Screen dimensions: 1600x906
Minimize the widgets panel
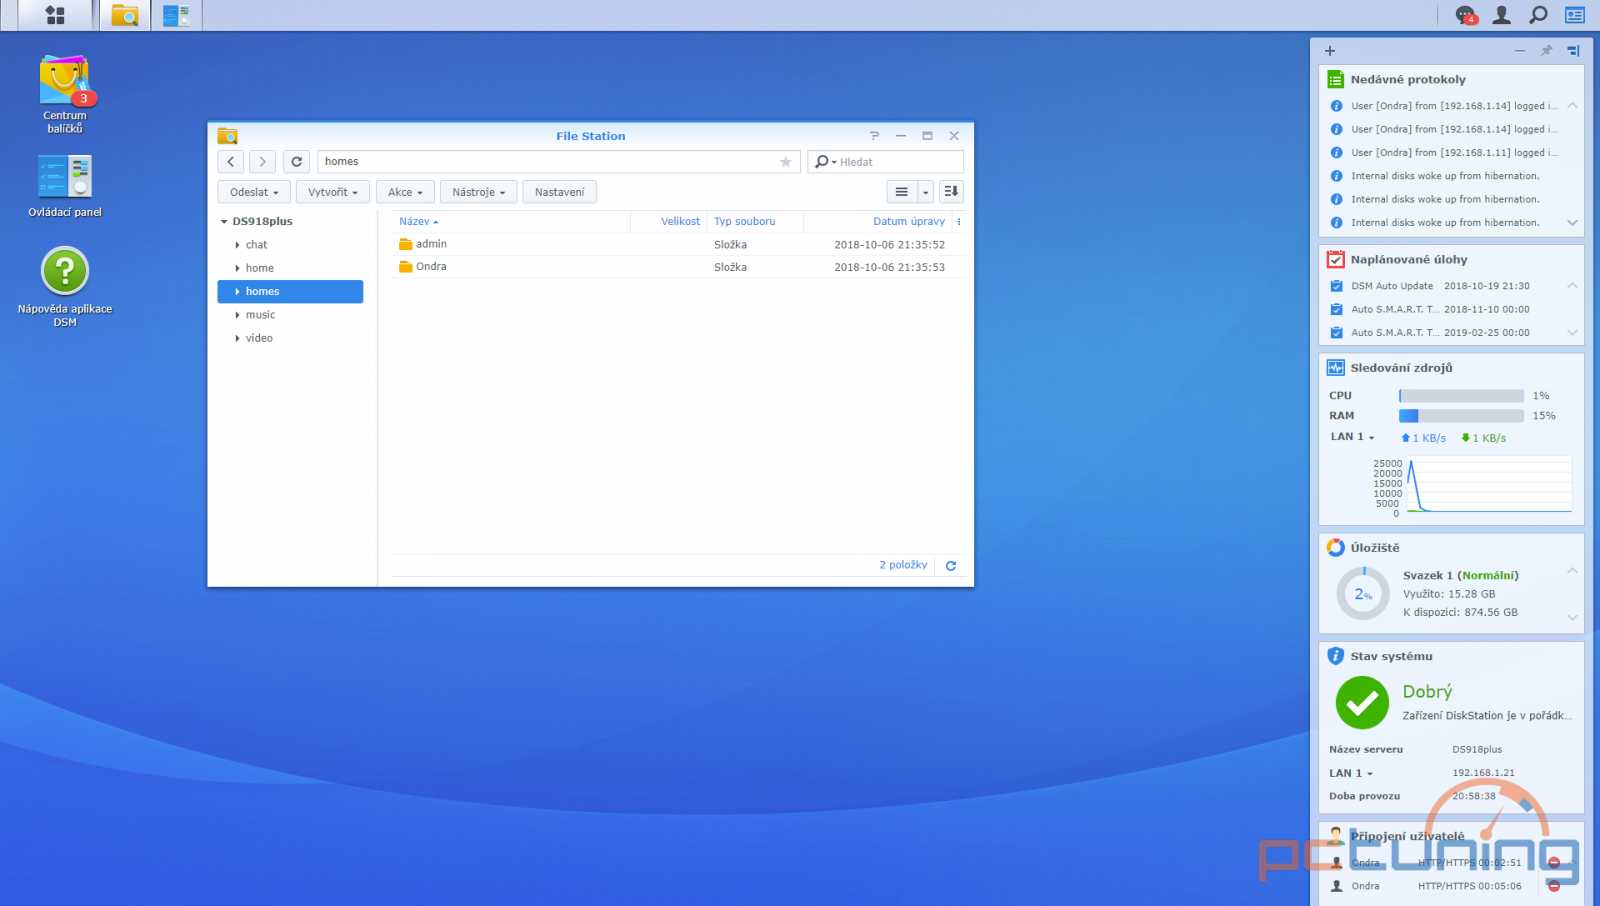point(1520,51)
